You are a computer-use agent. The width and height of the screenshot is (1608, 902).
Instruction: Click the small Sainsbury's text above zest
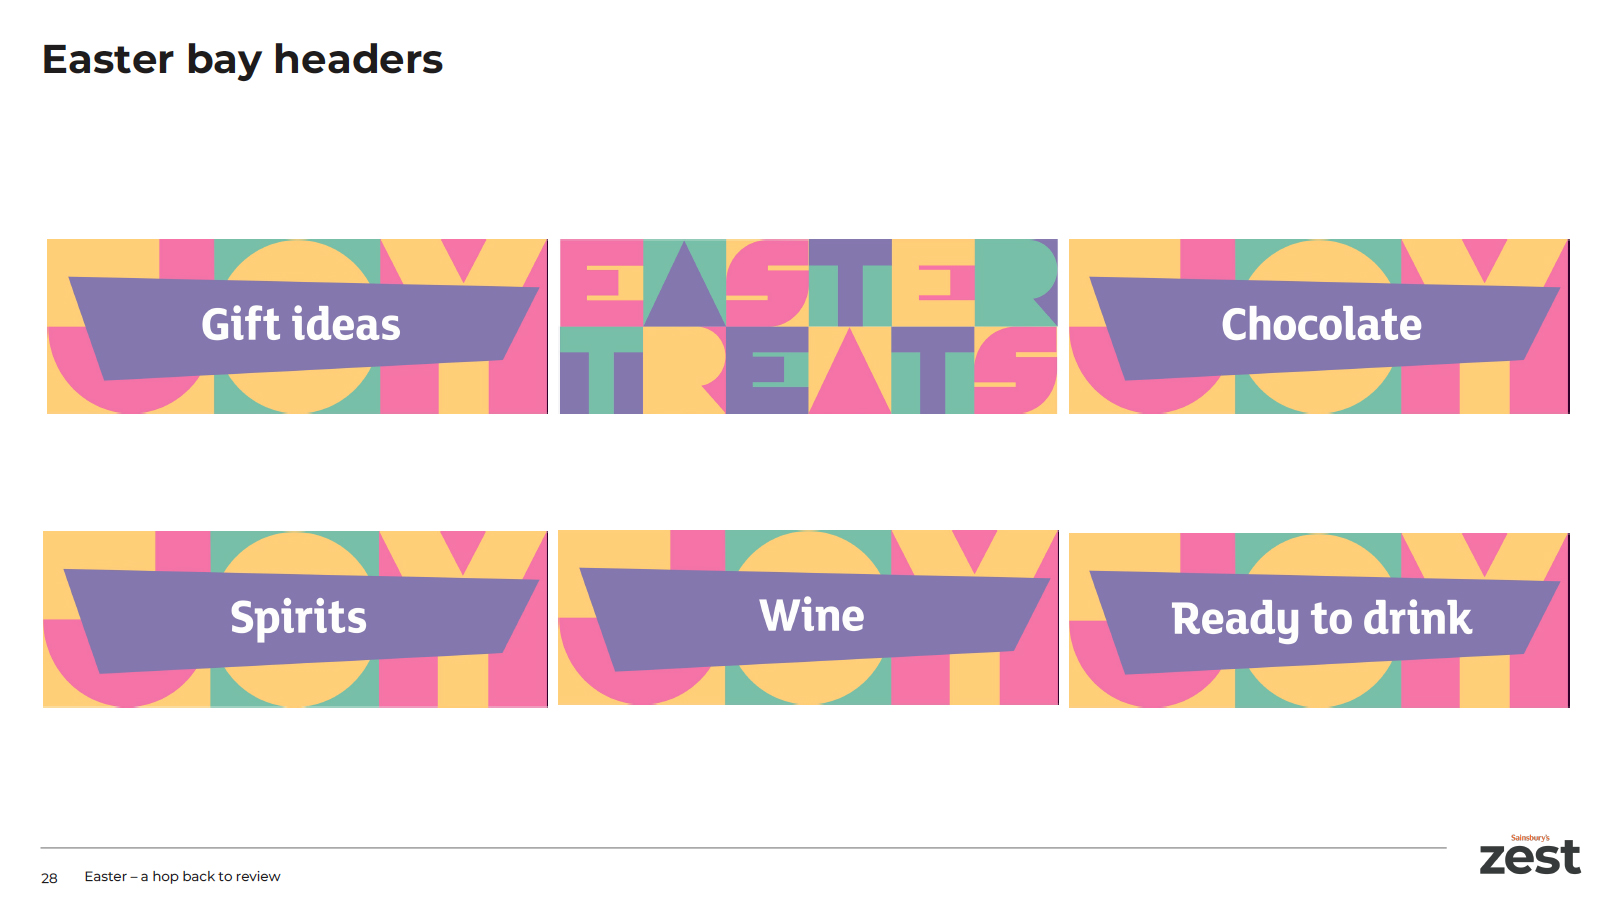[x=1530, y=838]
